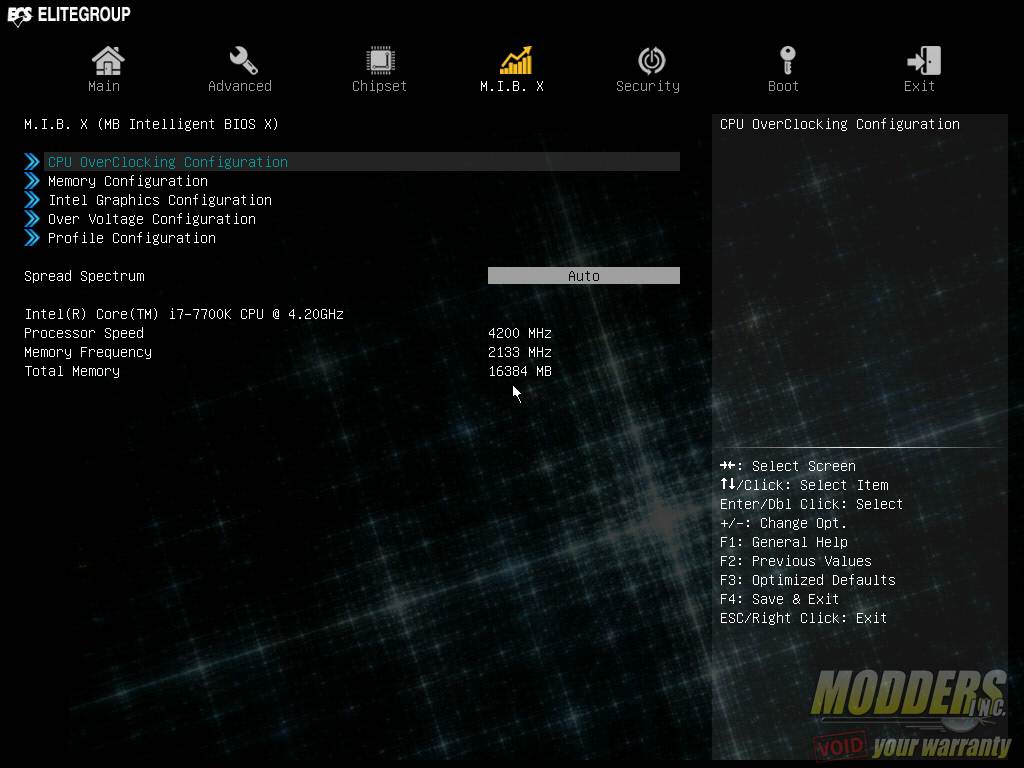This screenshot has width=1024, height=768.
Task: Switch to the Exit tab label
Action: pyautogui.click(x=919, y=86)
